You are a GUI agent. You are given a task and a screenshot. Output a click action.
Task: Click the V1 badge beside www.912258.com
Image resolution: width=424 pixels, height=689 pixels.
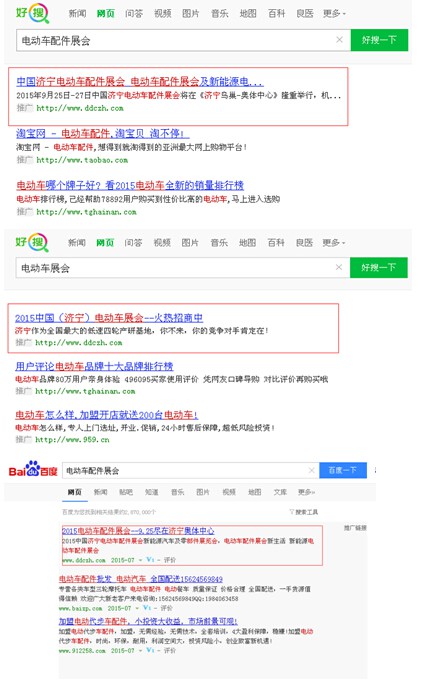pos(150,650)
